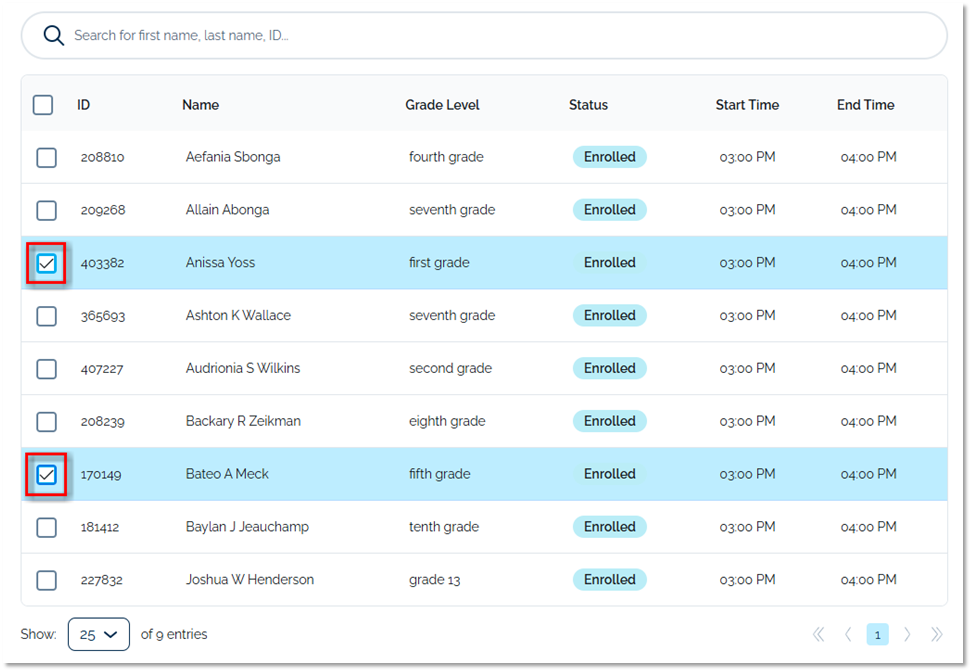This screenshot has height=672, width=972.
Task: Uncheck the checkbox for Bateo A Meck
Action: point(46,474)
